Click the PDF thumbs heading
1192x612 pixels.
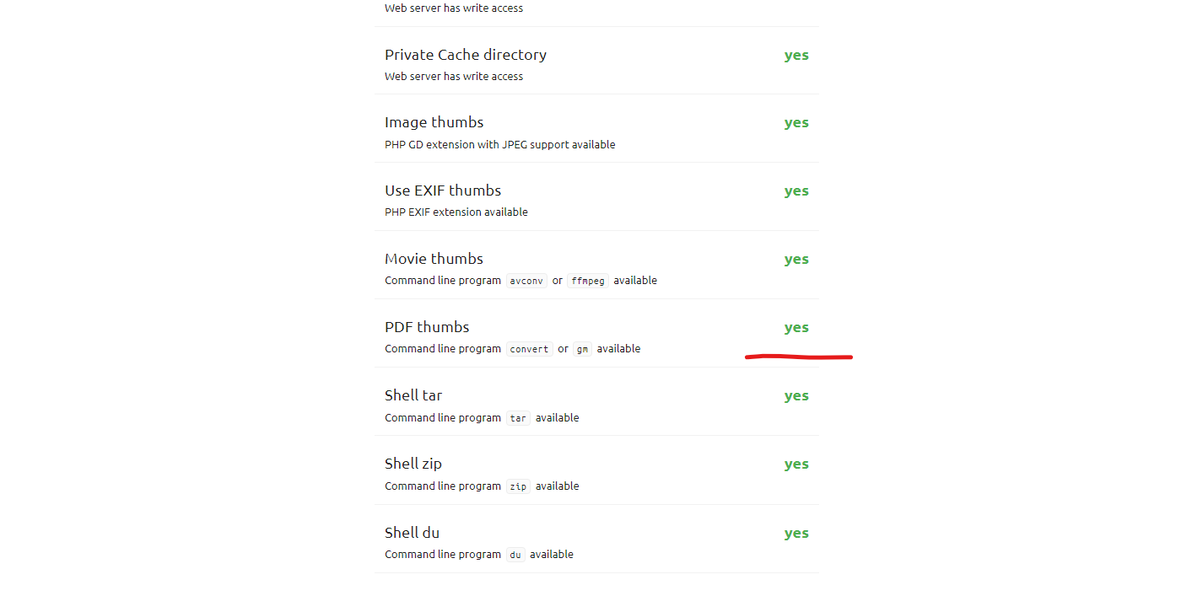426,328
